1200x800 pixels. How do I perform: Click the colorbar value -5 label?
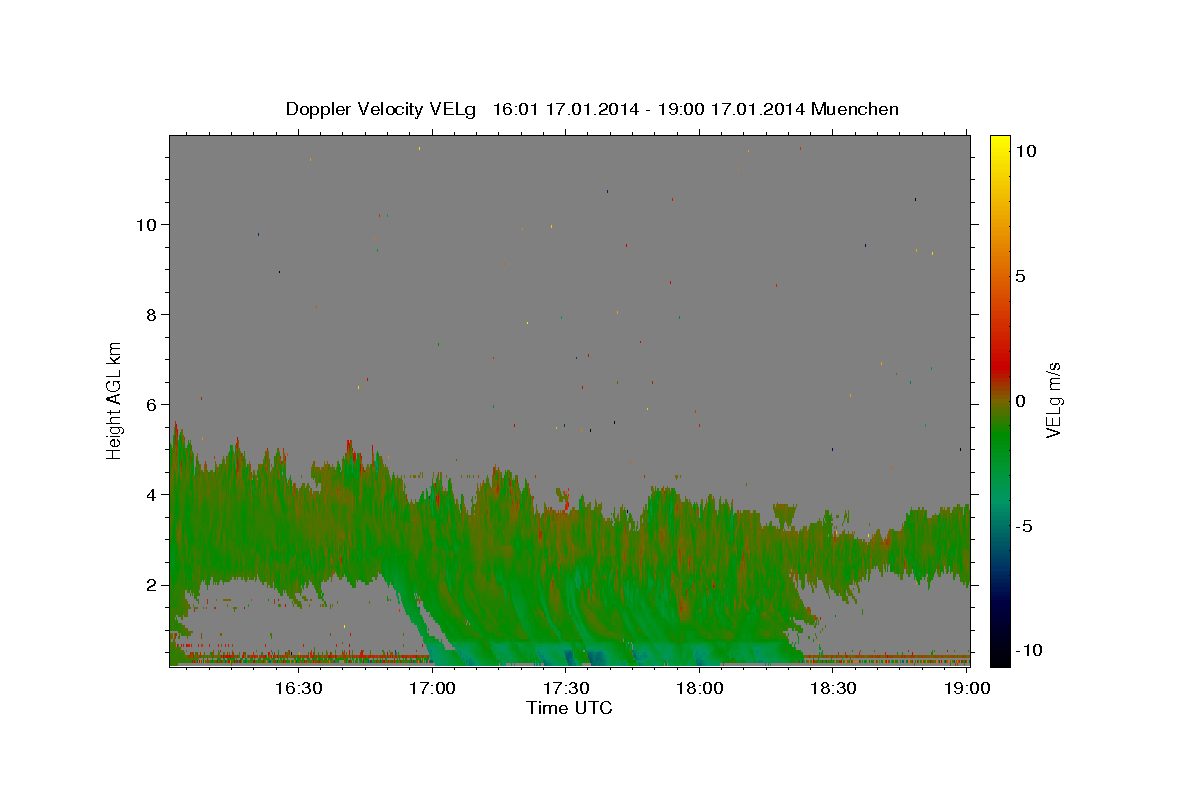(1024, 526)
